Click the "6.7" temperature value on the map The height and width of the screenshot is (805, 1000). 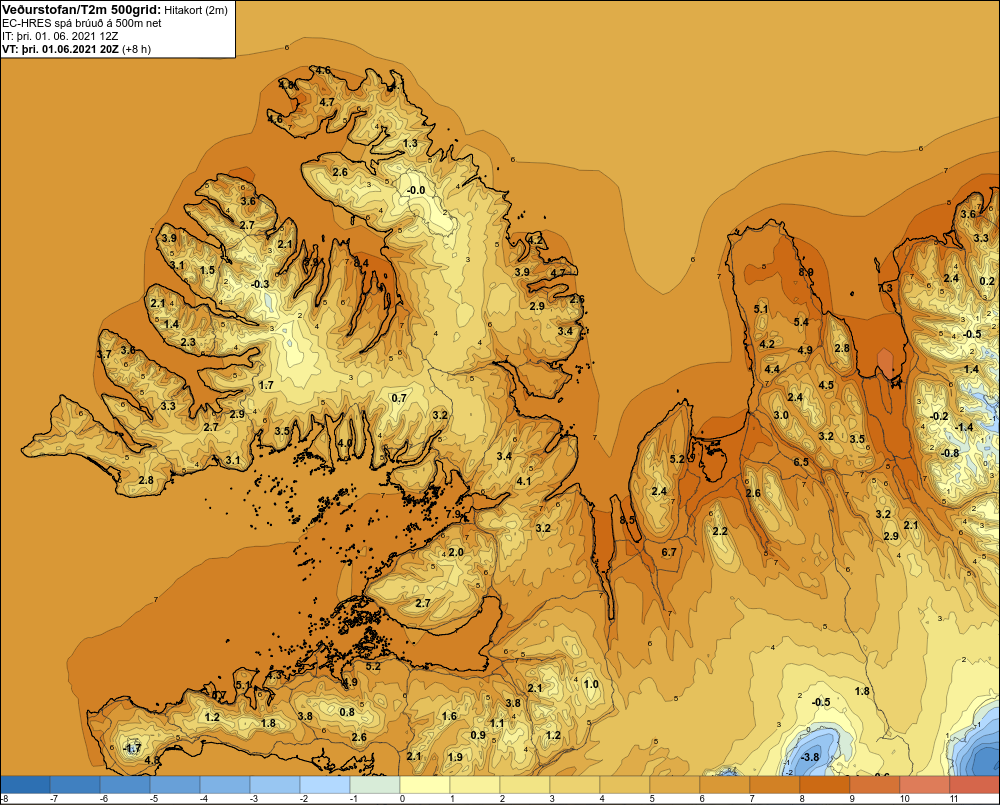tap(668, 552)
